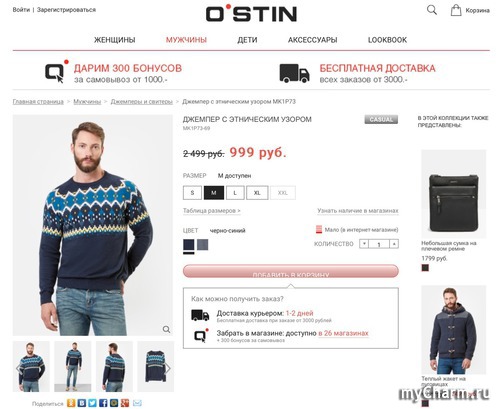Share via Facebook icon

(103, 403)
